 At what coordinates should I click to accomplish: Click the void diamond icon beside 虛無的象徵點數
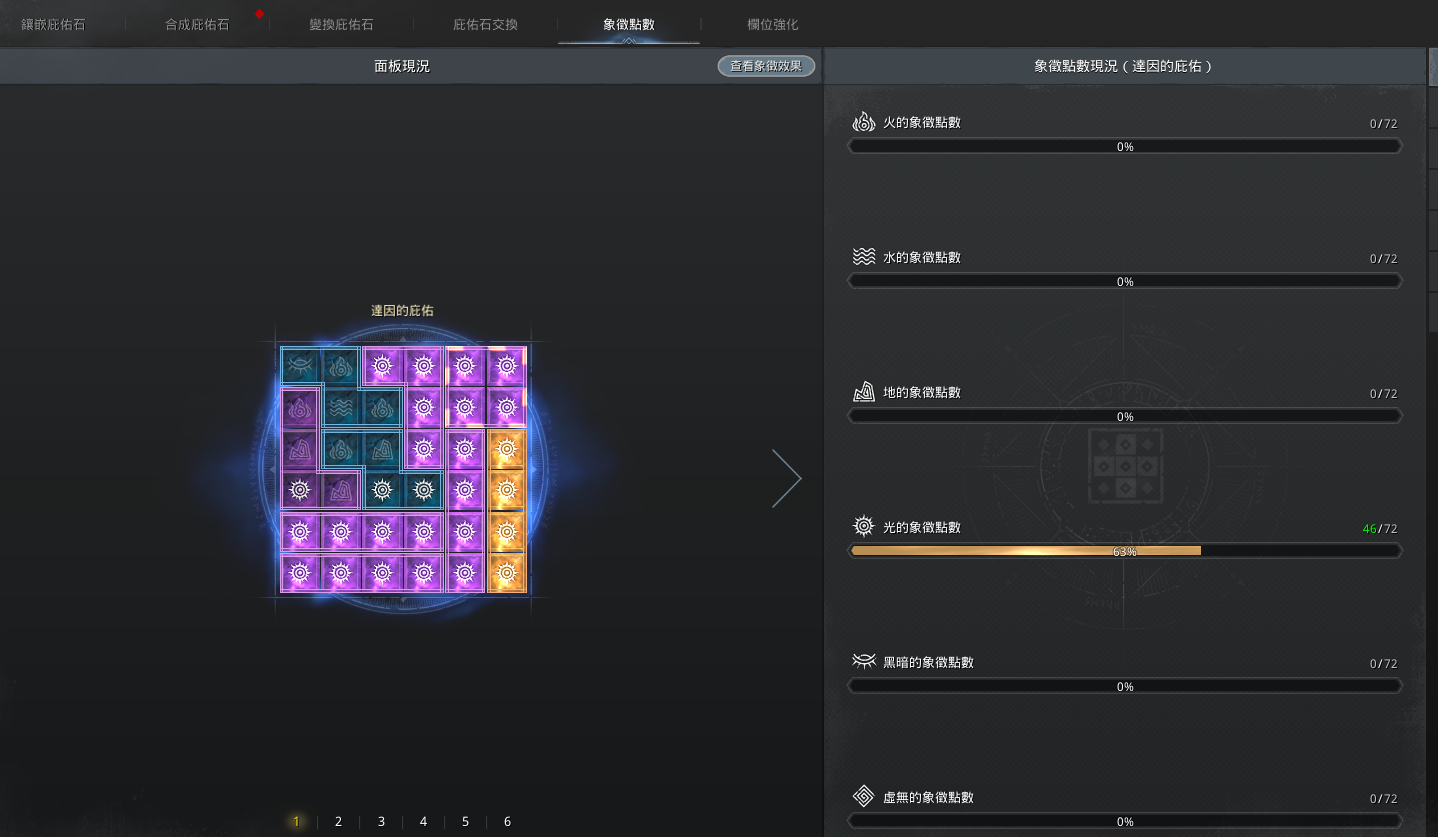pyautogui.click(x=864, y=797)
